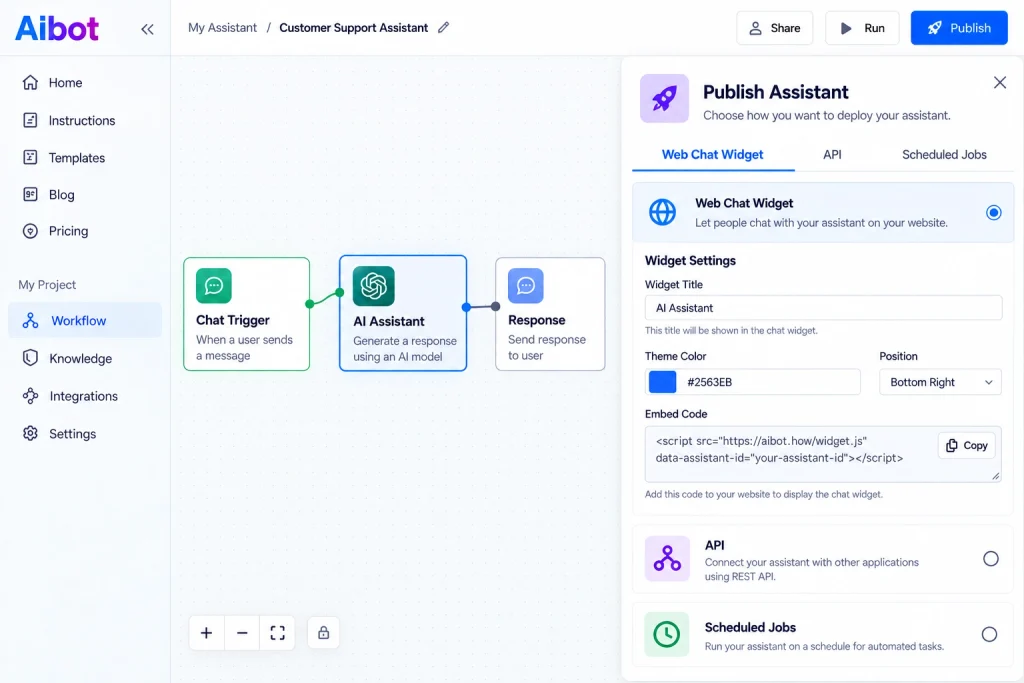Open the Knowledge menu item
1024x683 pixels.
click(85, 358)
